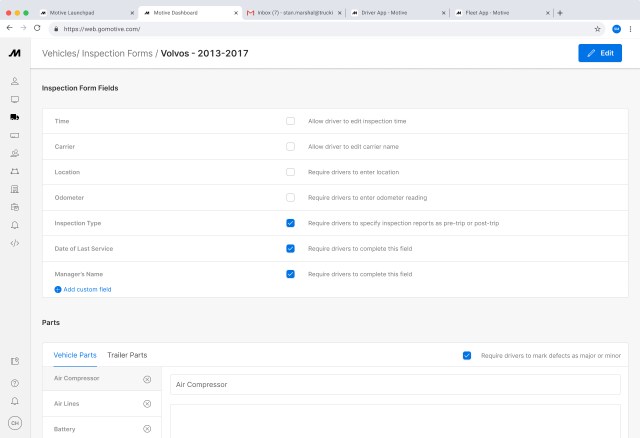Open user avatar at sidebar bottom
This screenshot has width=640, height=438.
[x=14, y=422]
